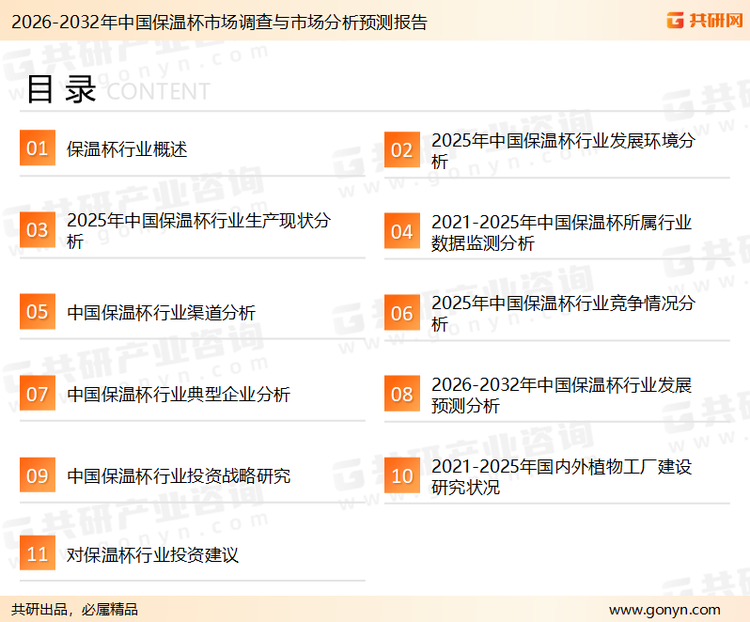
Task: Select the report title 2026-2032年中国保温杯市场调查与市场分析预测报告
Action: coord(219,22)
